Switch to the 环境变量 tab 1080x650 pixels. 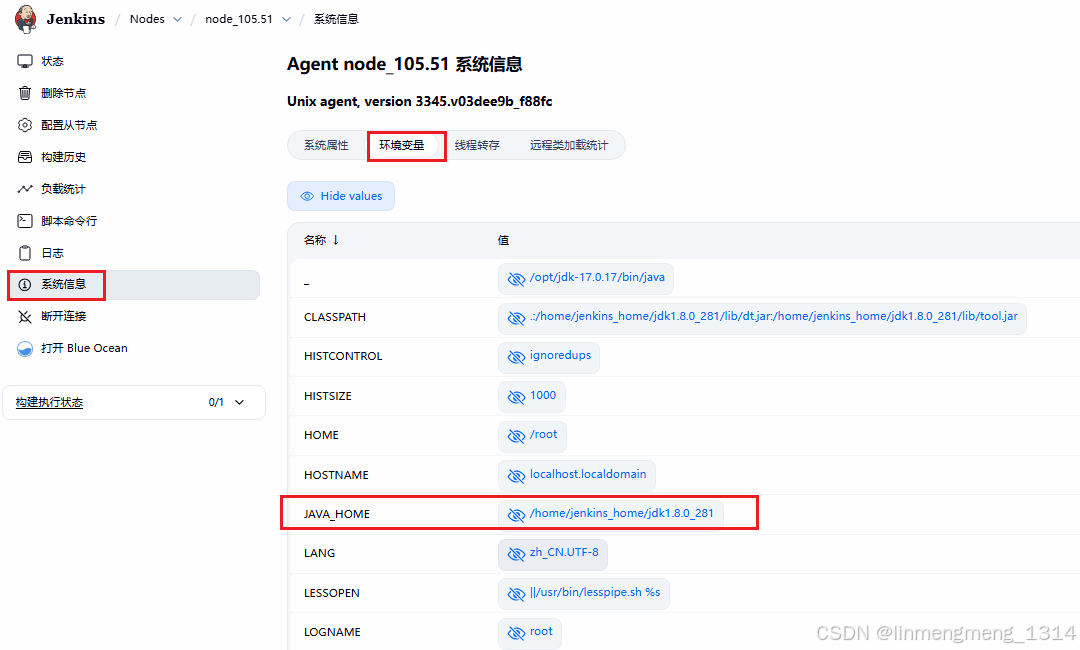402,145
